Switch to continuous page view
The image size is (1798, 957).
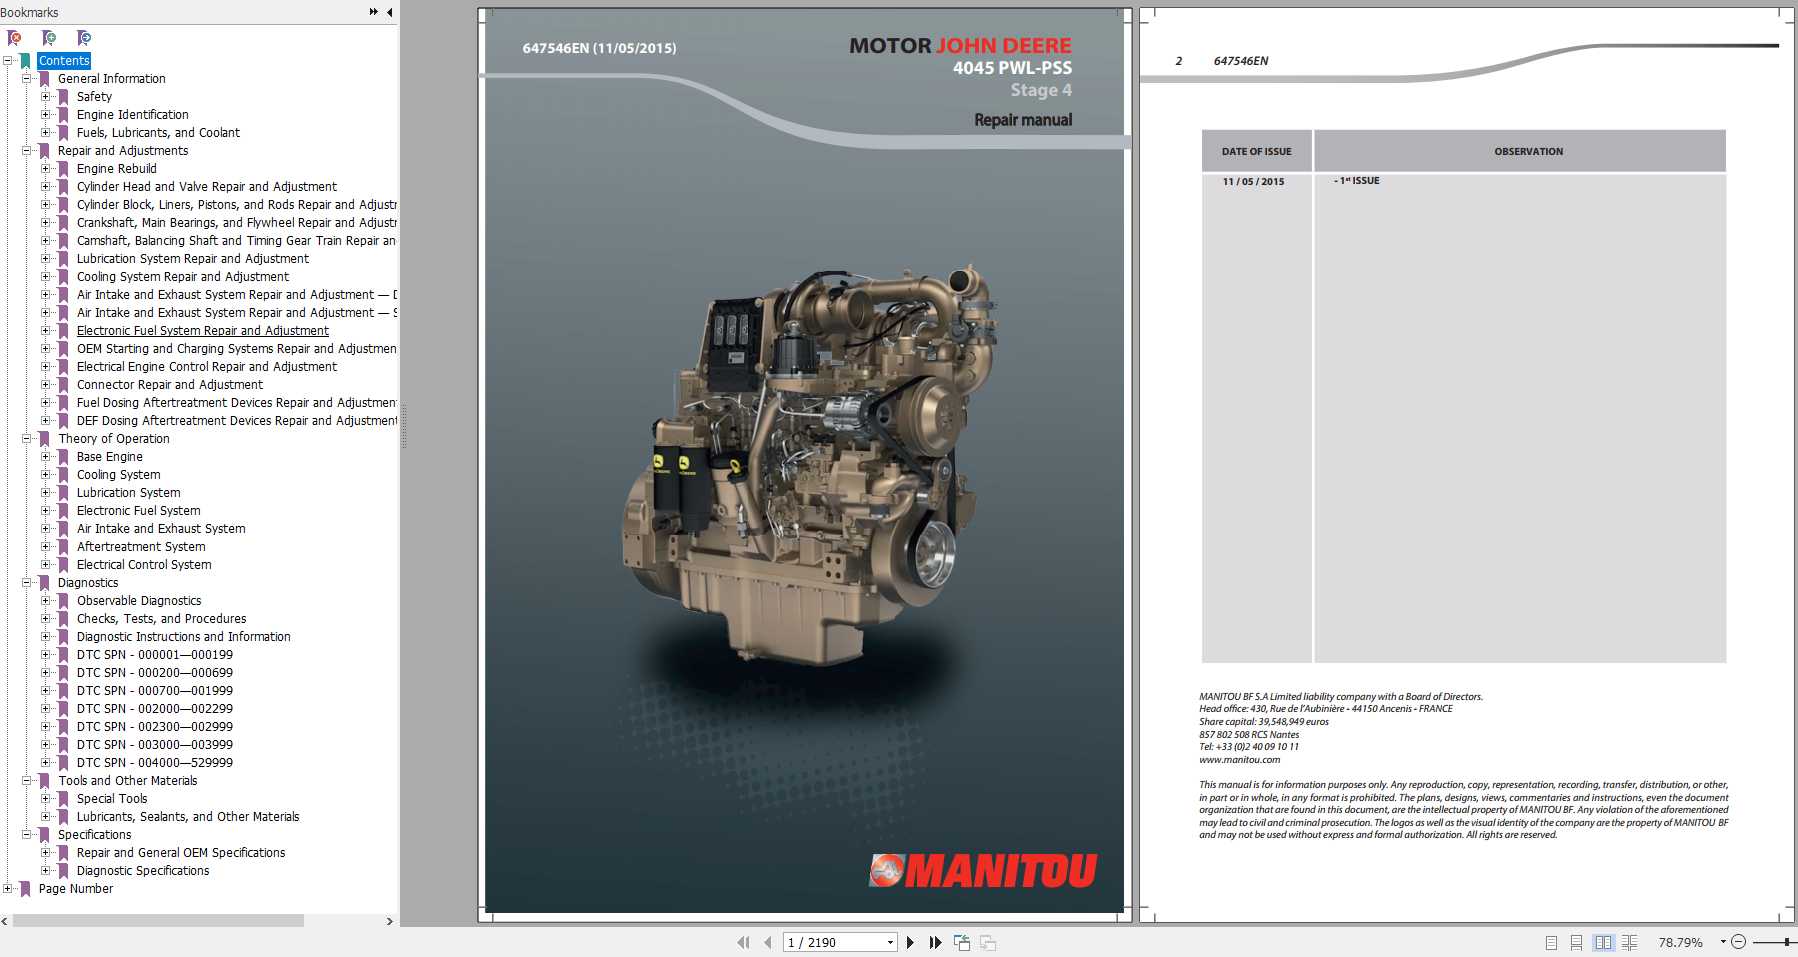[x=1576, y=942]
